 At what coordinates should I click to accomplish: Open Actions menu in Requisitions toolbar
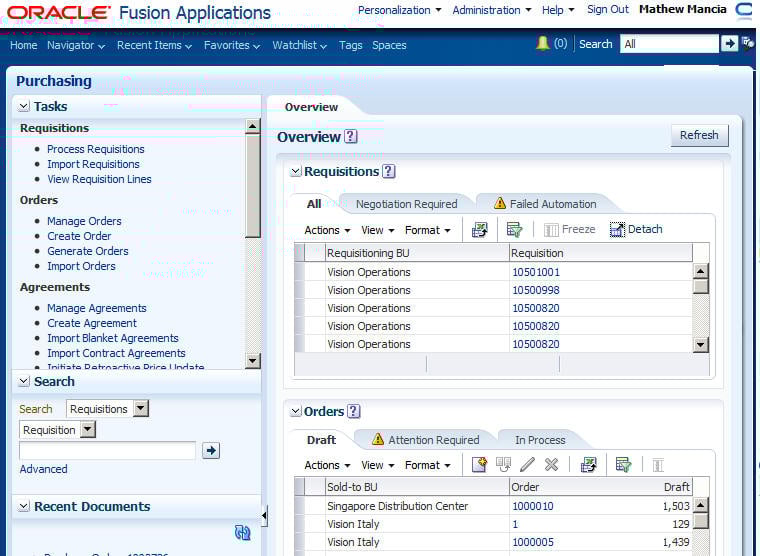click(x=327, y=230)
